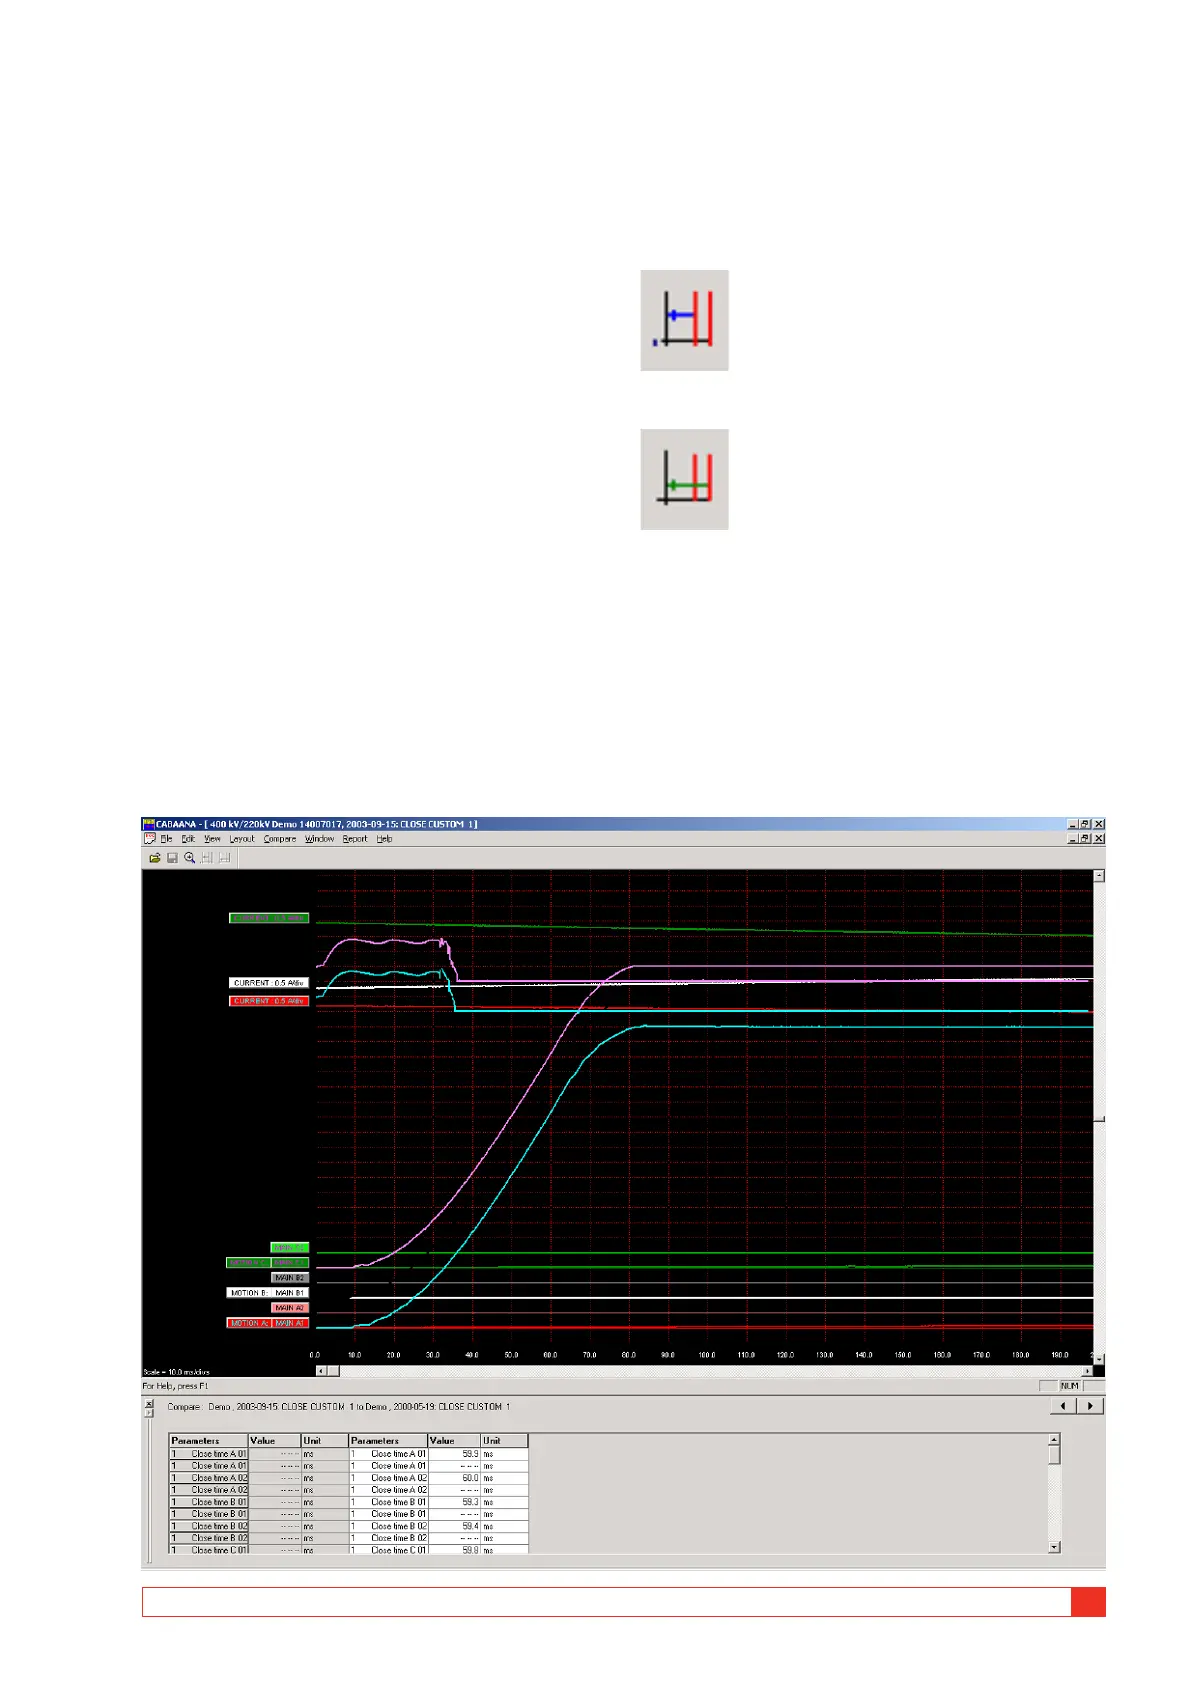Click the Compare Demo description line
Image resolution: width=1191 pixels, height=1684 pixels.
pyautogui.click(x=338, y=1406)
